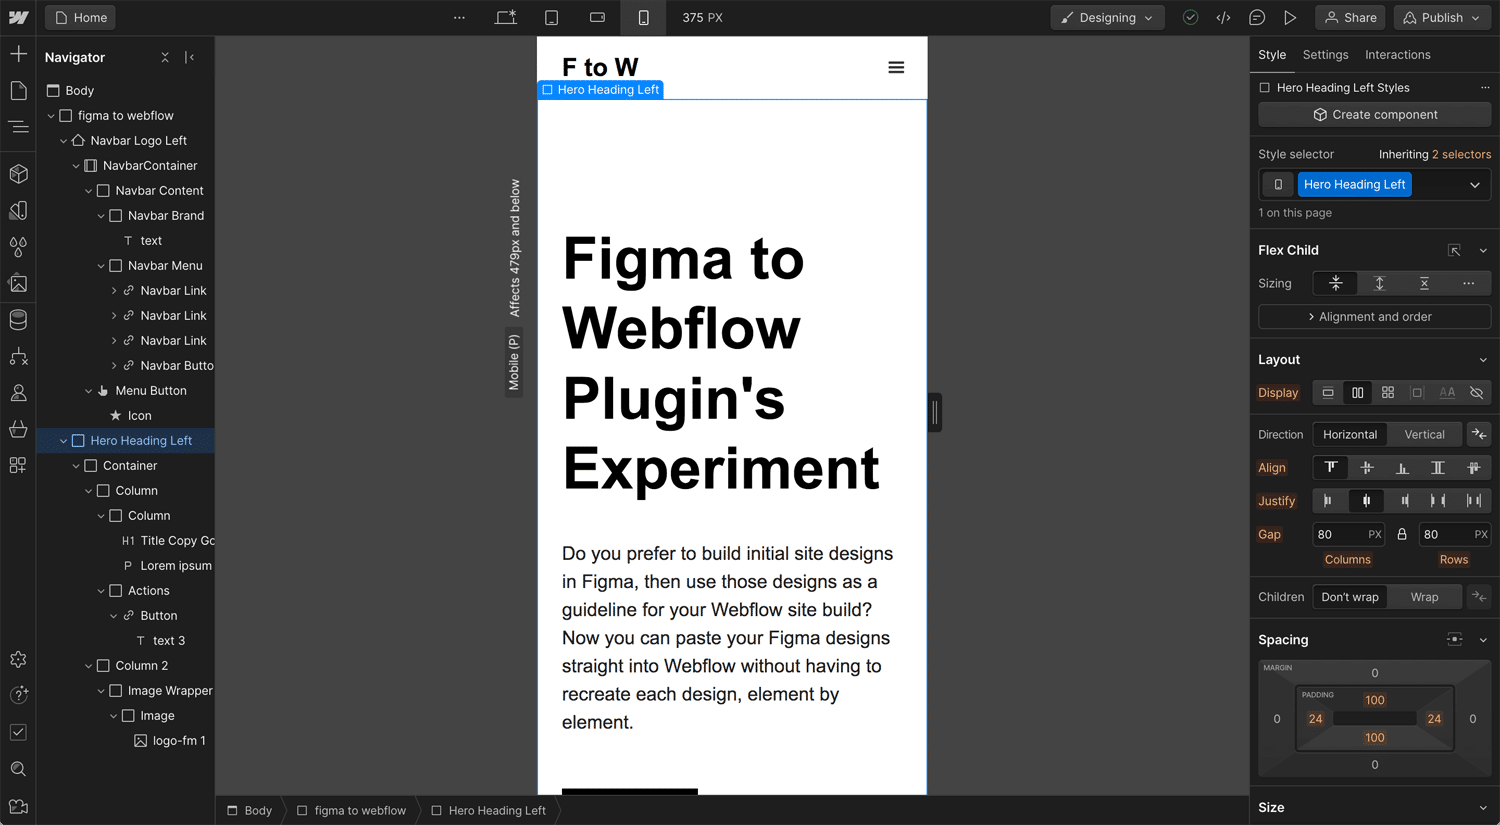Open the Variables panel icon
The image size is (1500, 825).
pyautogui.click(x=18, y=210)
